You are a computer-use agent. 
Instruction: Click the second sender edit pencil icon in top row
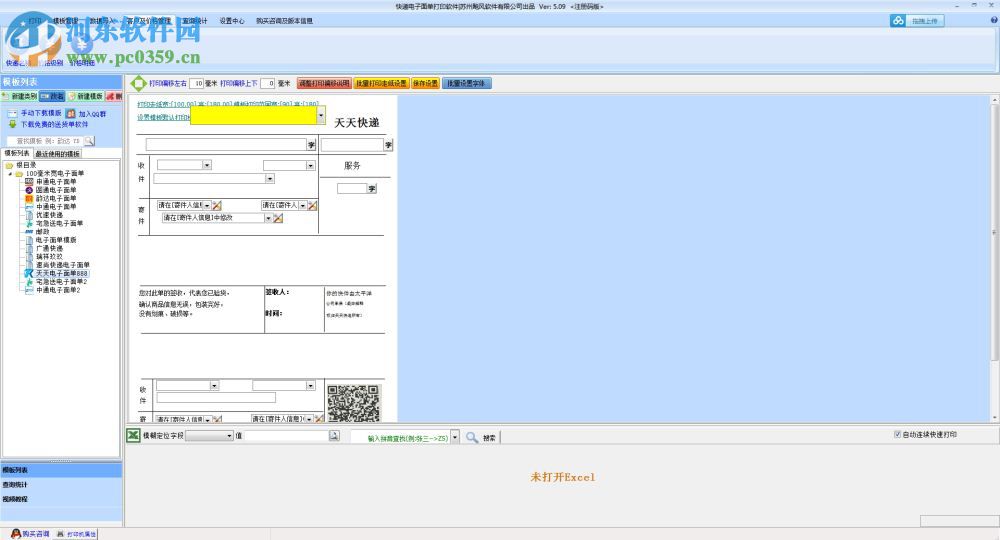click(312, 205)
